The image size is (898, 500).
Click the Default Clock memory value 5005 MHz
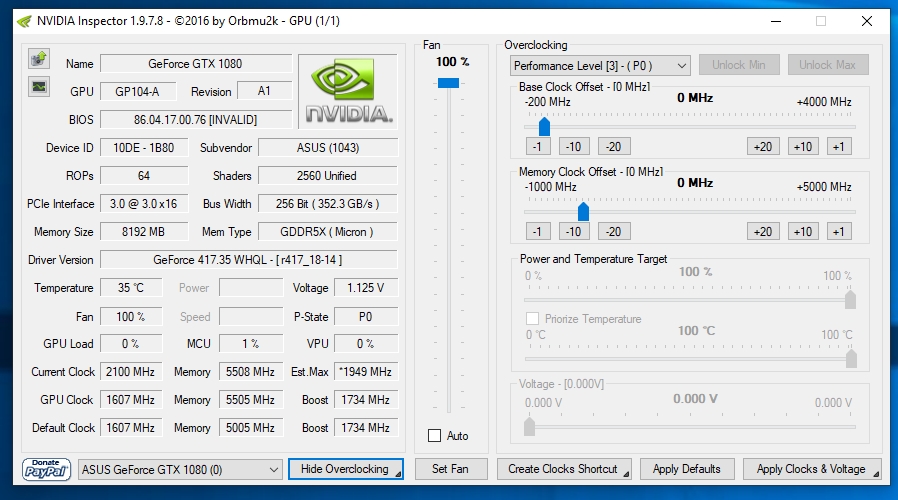251,428
